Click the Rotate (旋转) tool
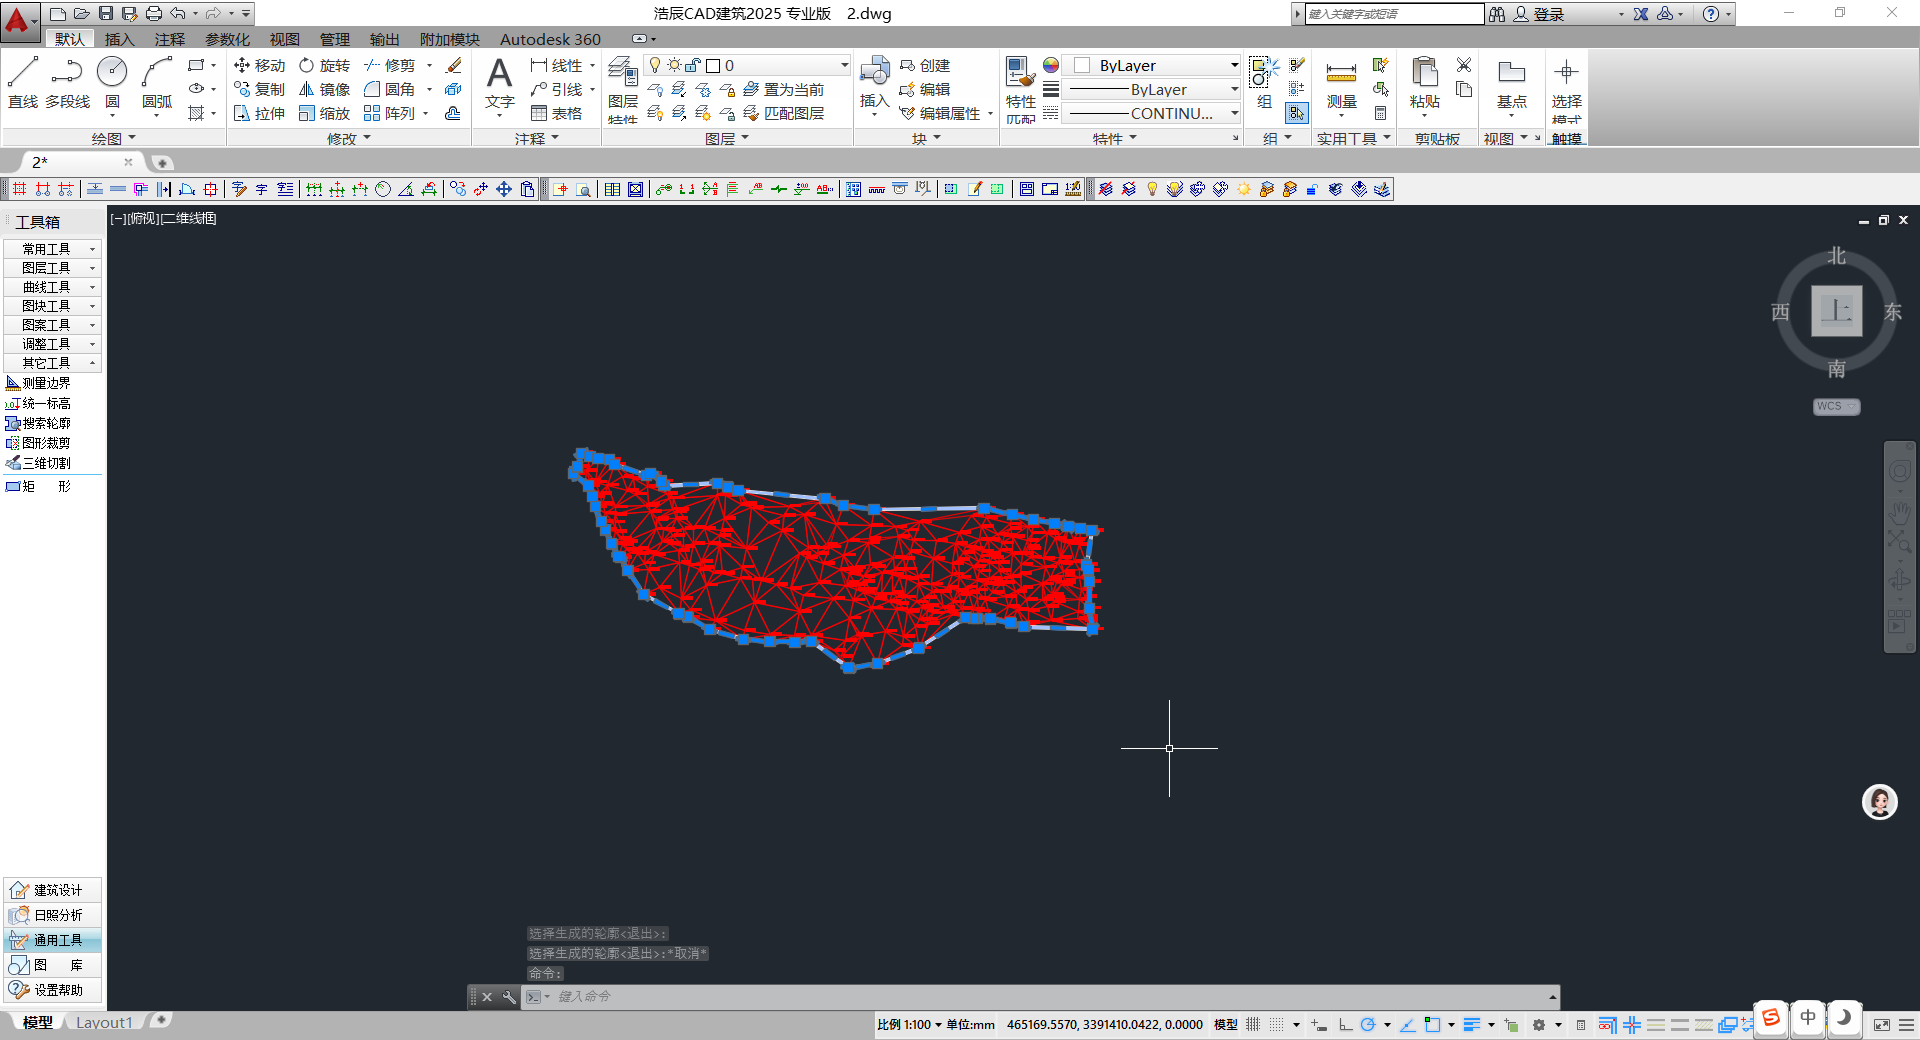This screenshot has width=1920, height=1040. (324, 65)
